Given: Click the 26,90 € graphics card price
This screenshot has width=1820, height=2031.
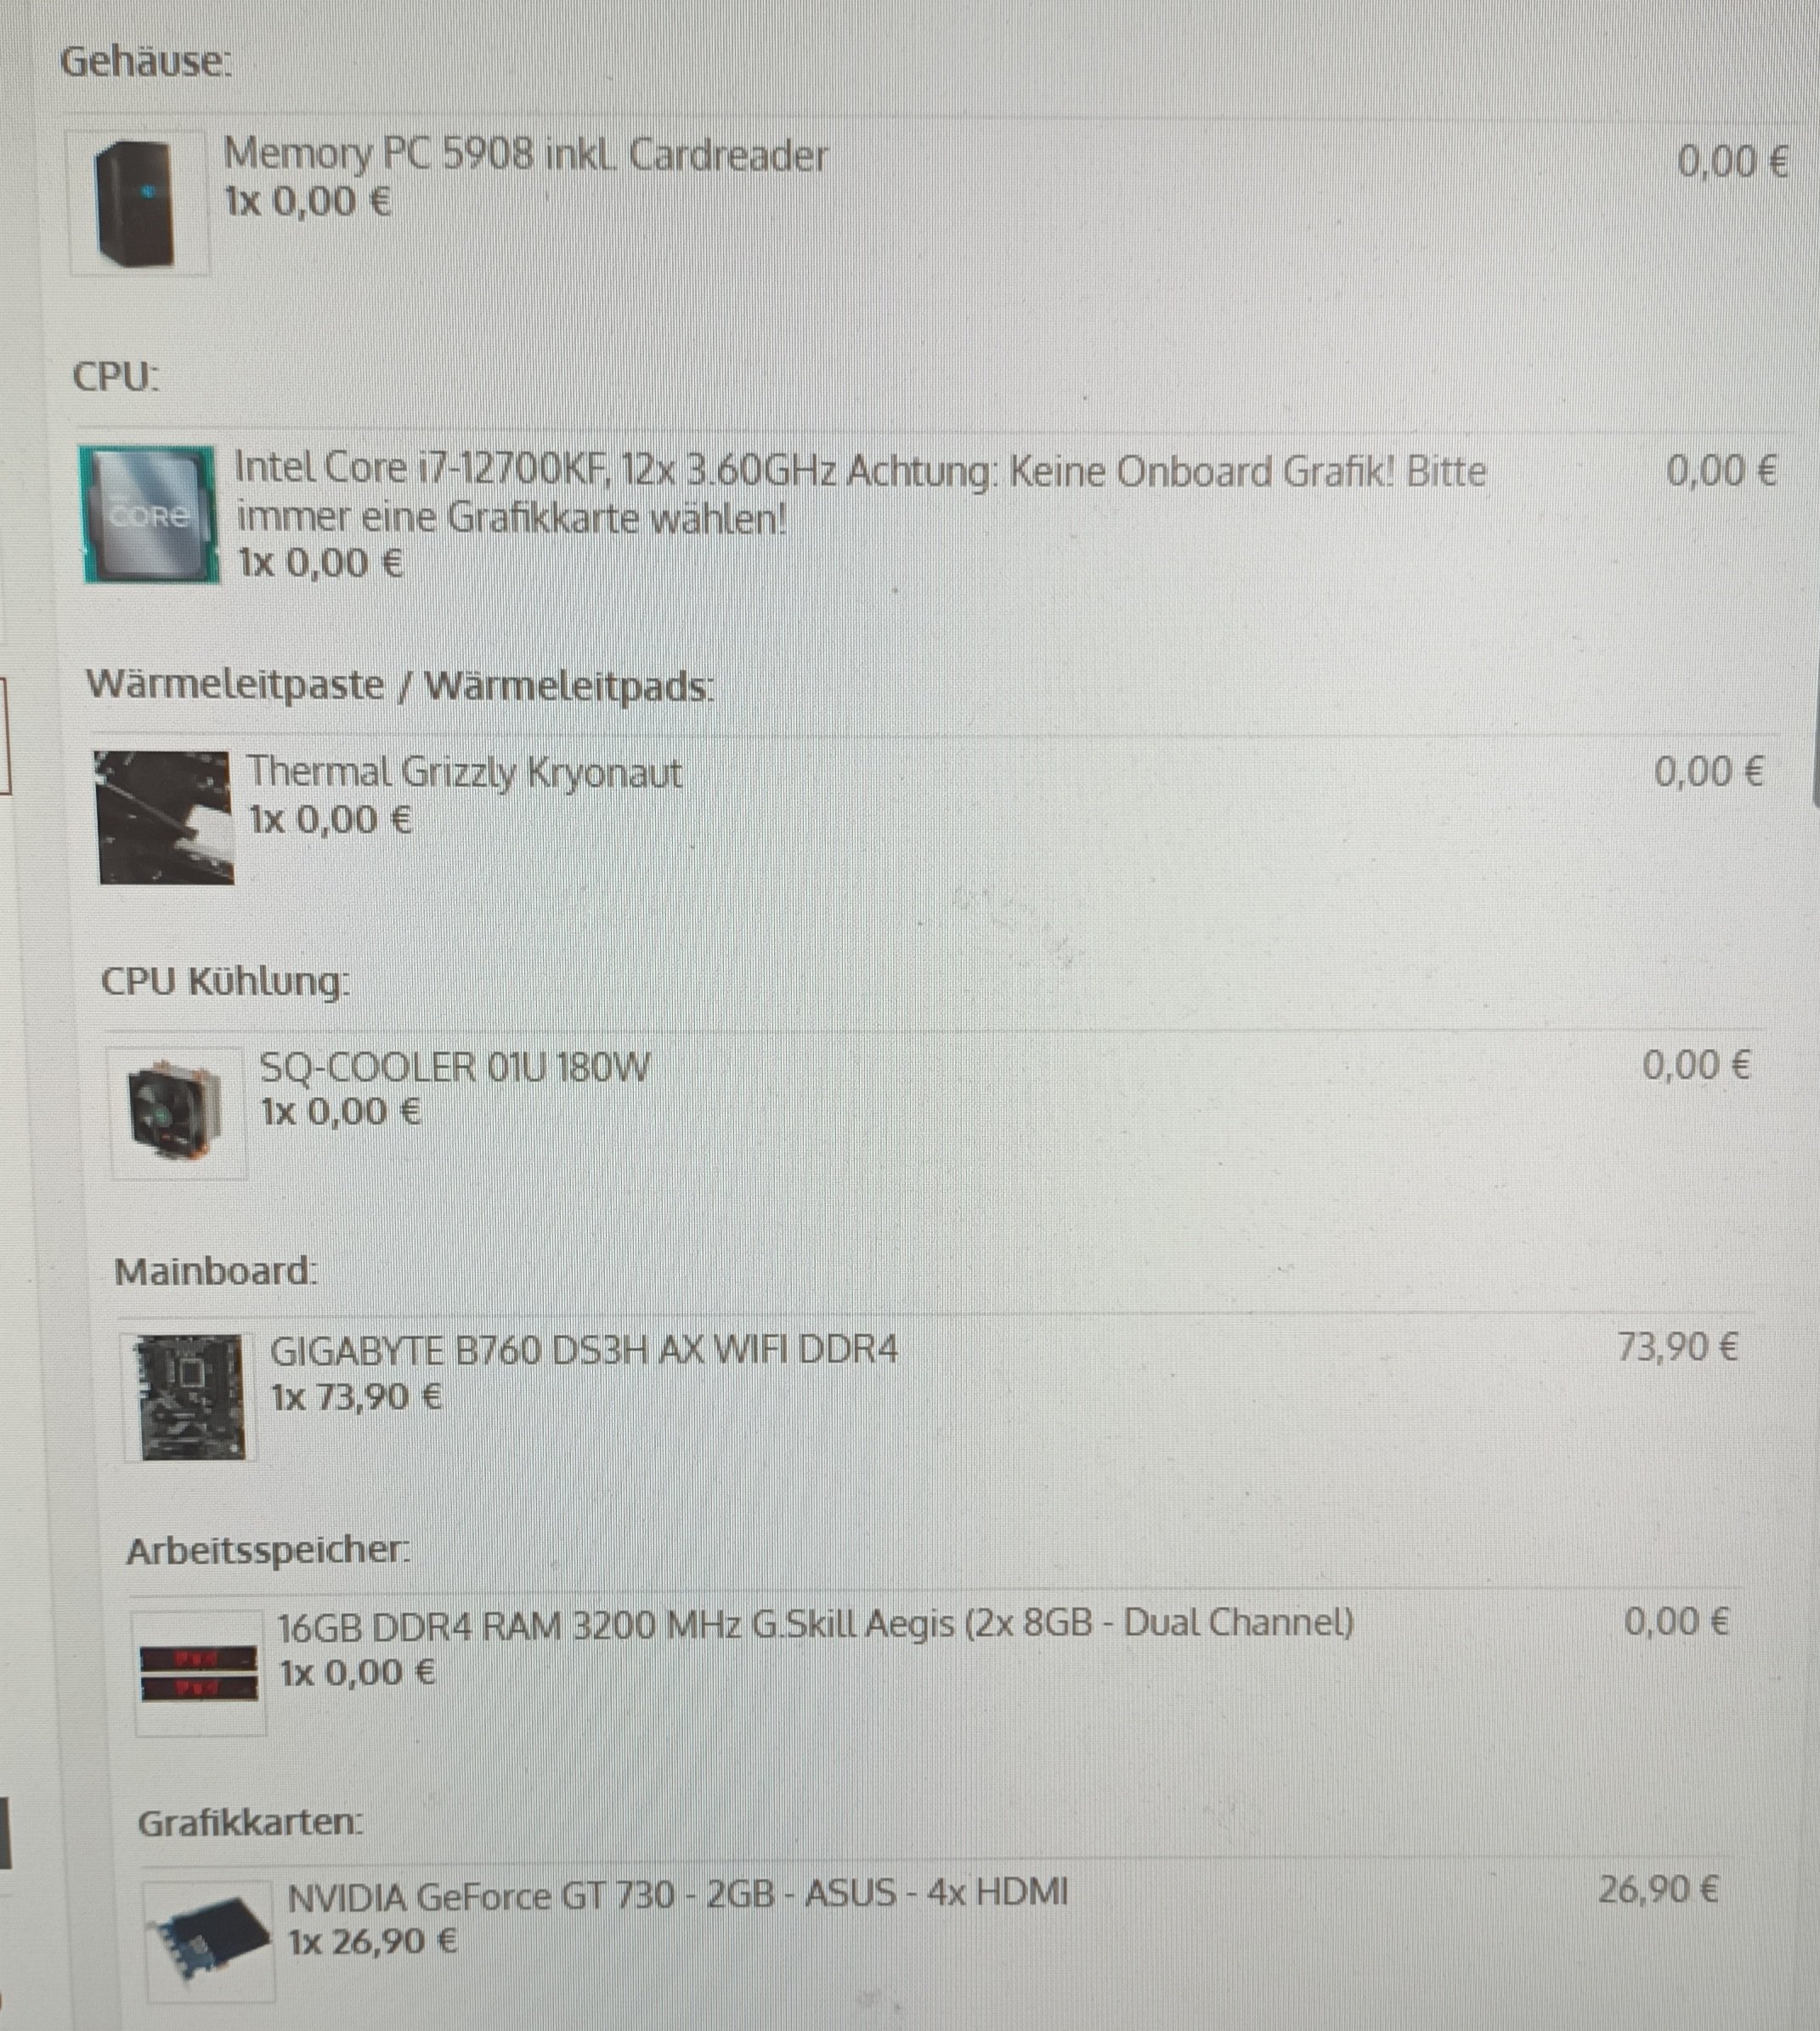Looking at the screenshot, I should pyautogui.click(x=1658, y=1889).
